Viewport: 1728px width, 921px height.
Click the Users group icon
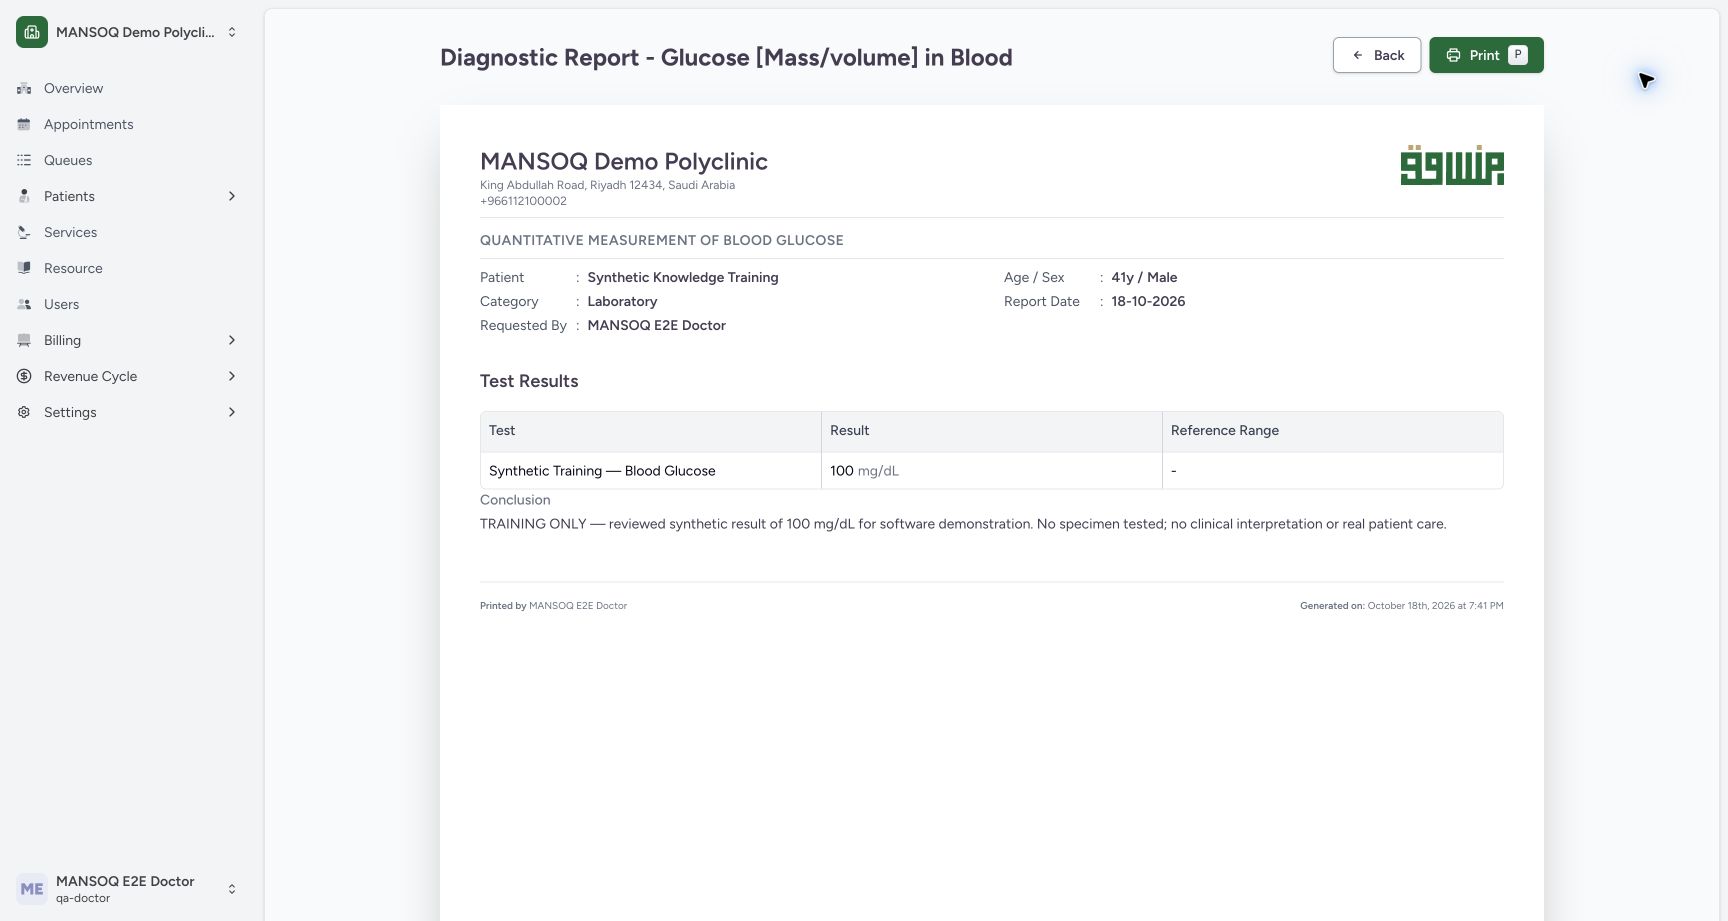click(x=24, y=304)
